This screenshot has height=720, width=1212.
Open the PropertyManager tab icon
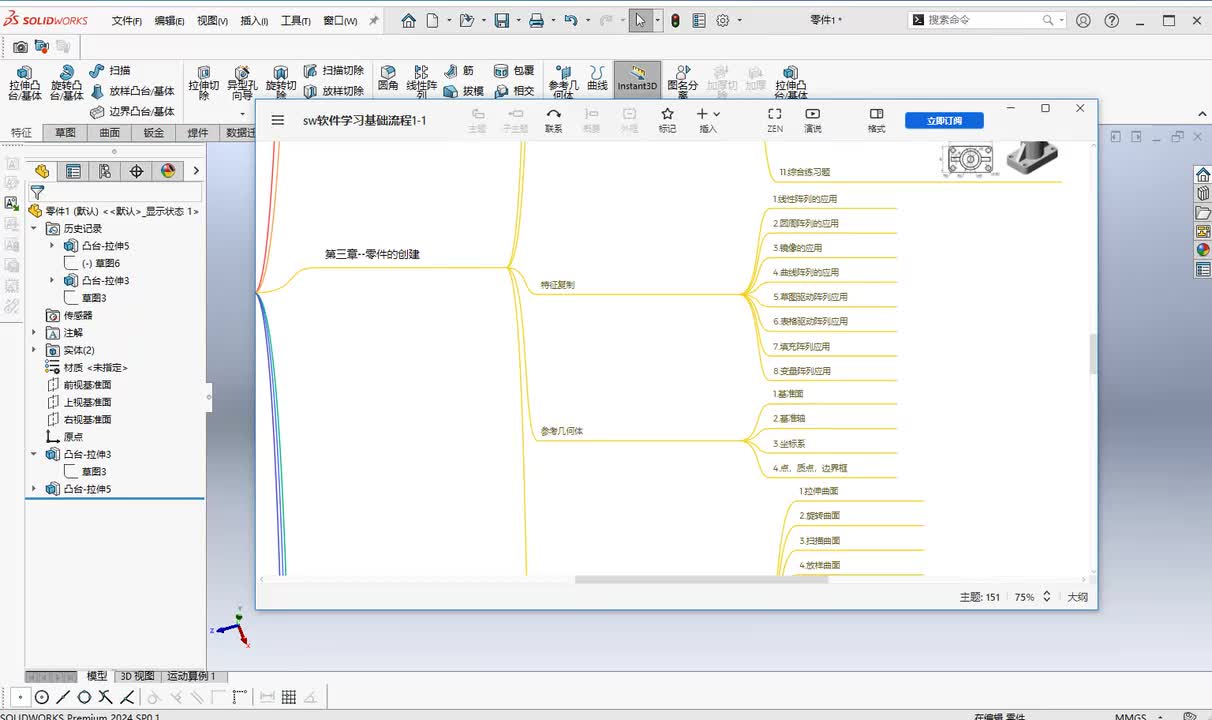click(73, 171)
